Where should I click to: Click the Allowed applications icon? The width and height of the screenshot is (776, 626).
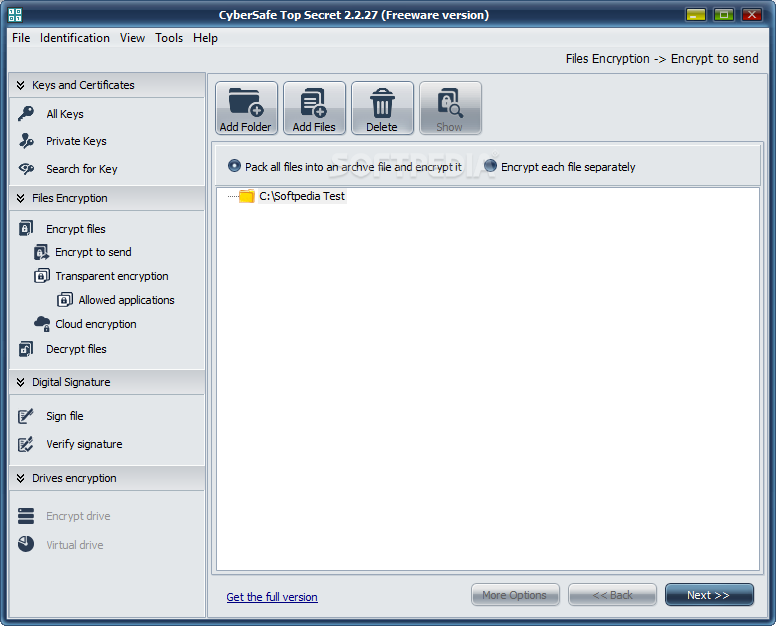(x=65, y=299)
